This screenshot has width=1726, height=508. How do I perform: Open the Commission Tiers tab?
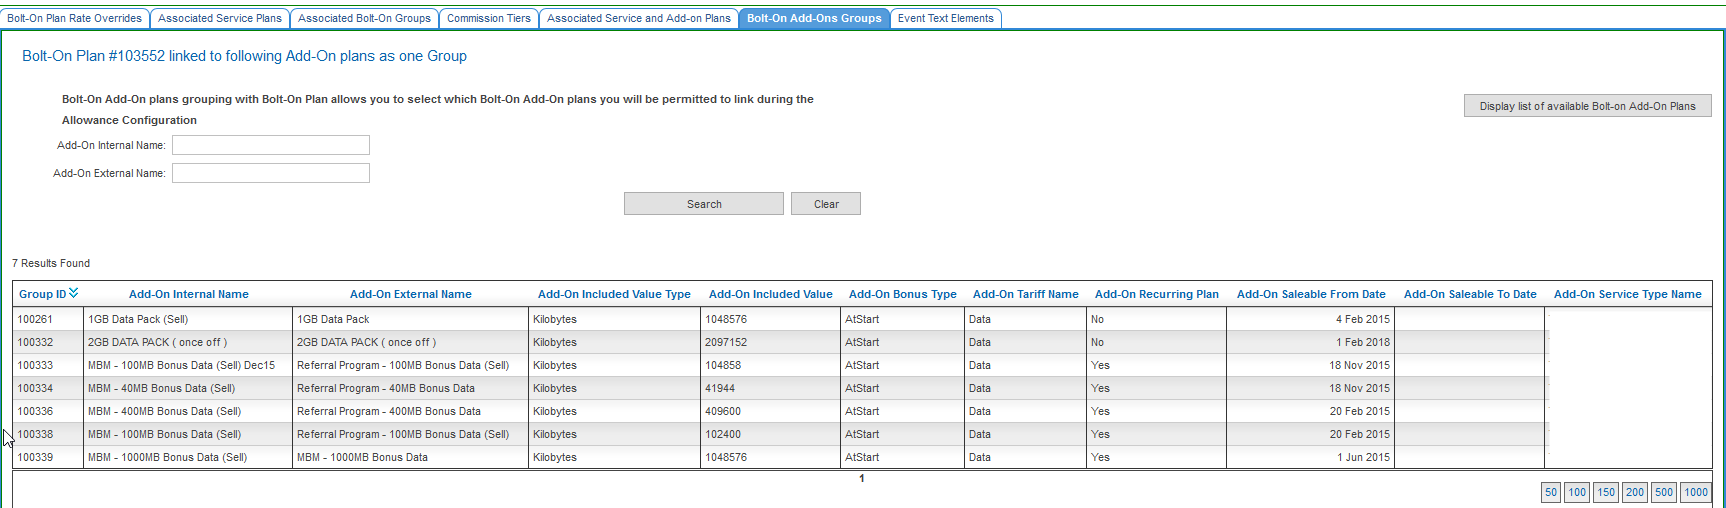(489, 18)
